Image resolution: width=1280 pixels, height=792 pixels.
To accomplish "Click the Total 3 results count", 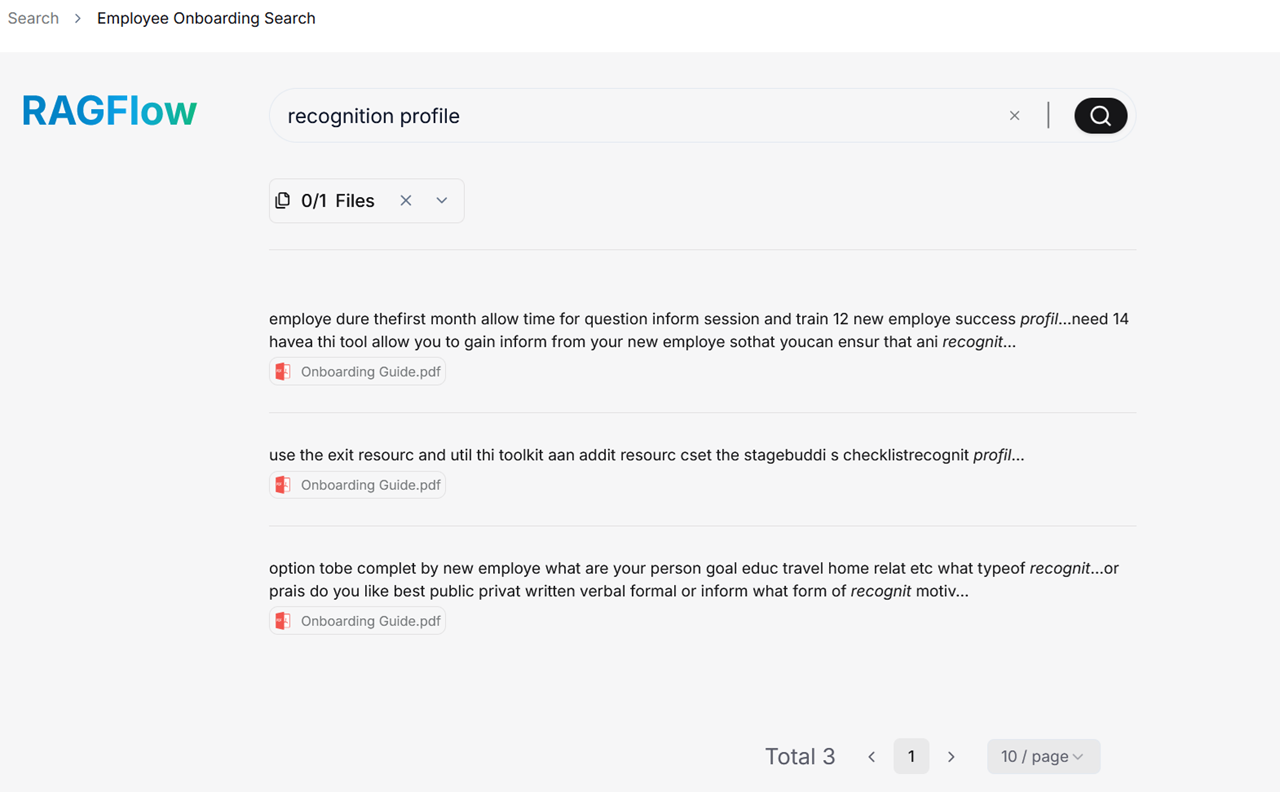I will point(800,757).
